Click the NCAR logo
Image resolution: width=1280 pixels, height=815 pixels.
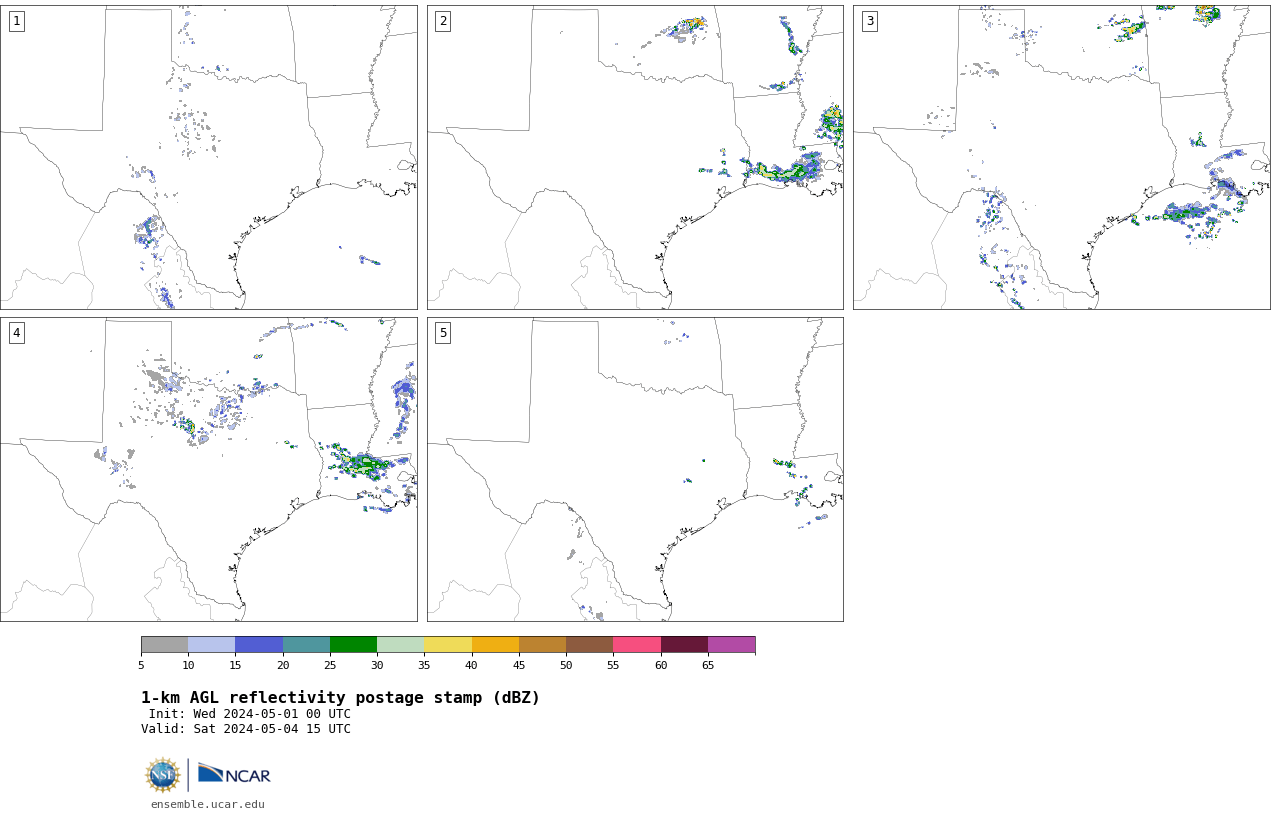click(234, 774)
